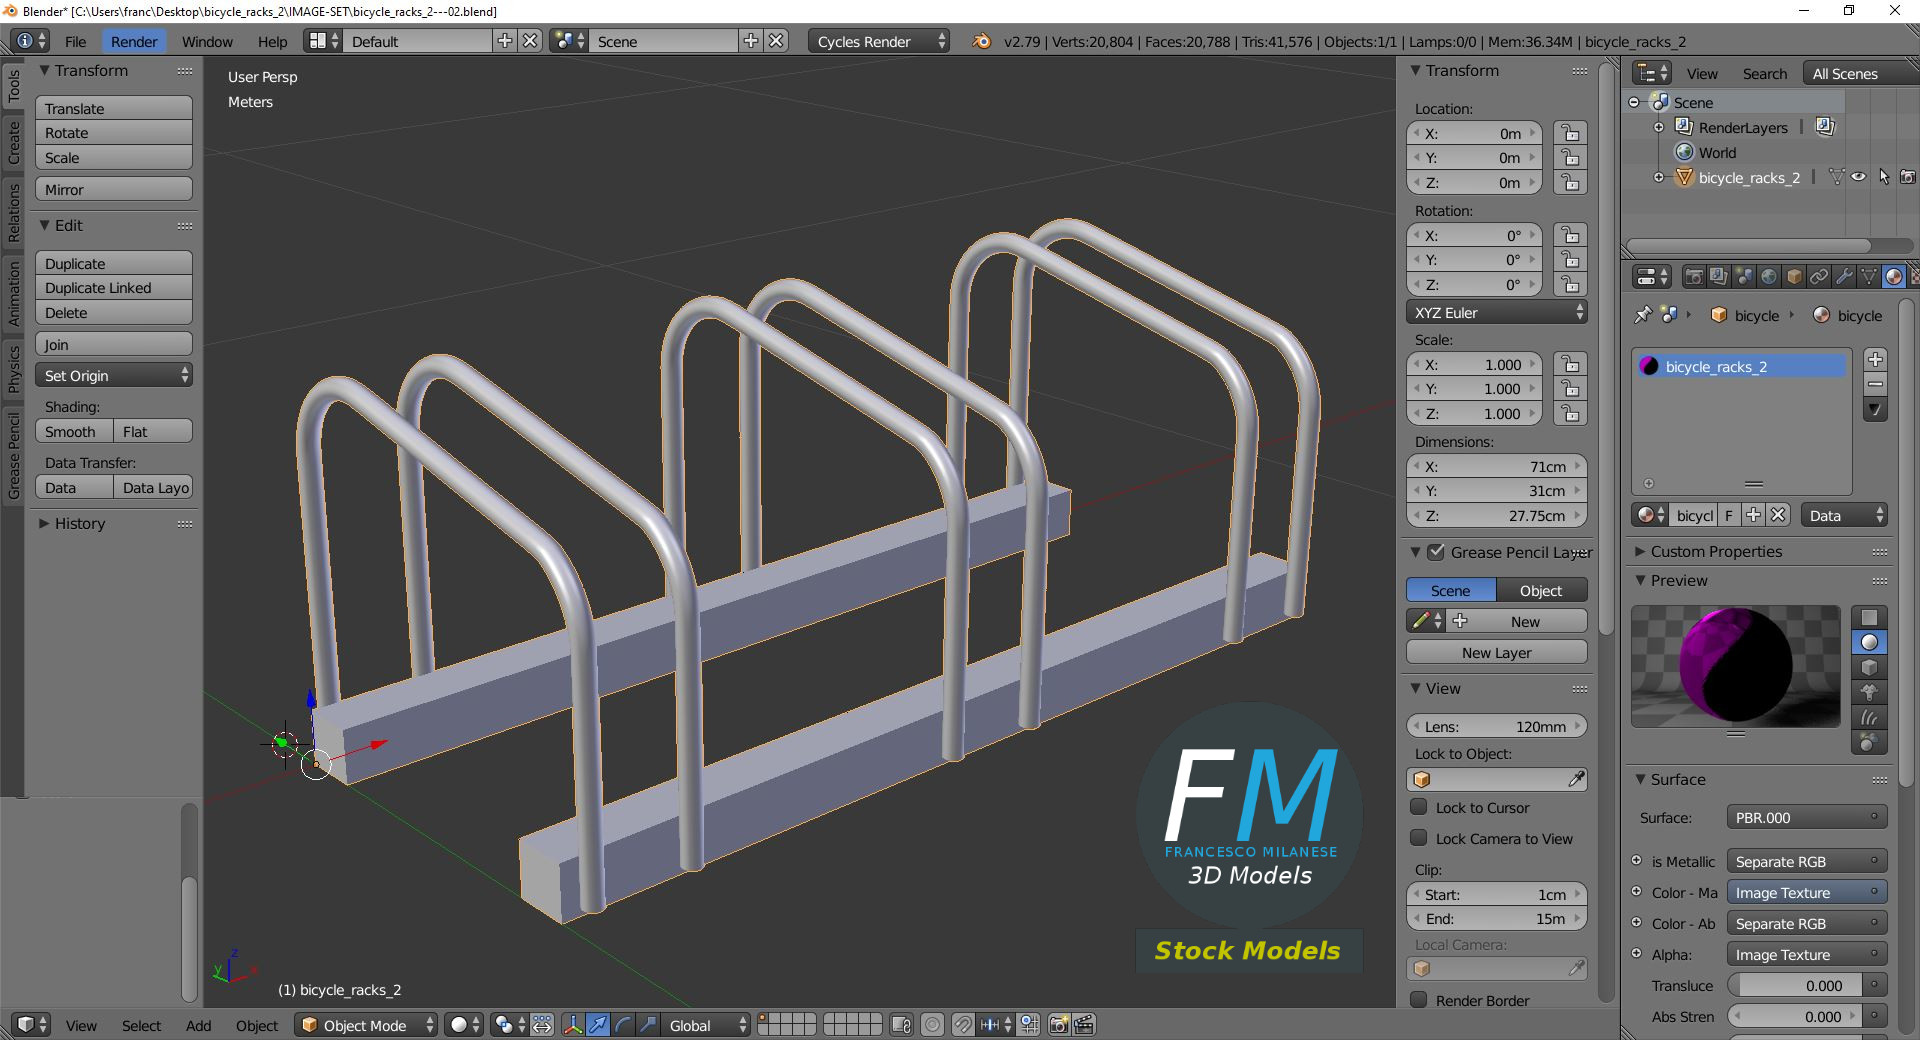The width and height of the screenshot is (1920, 1040).
Task: Switch to the Create tab in tool shelf
Action: pyautogui.click(x=13, y=142)
